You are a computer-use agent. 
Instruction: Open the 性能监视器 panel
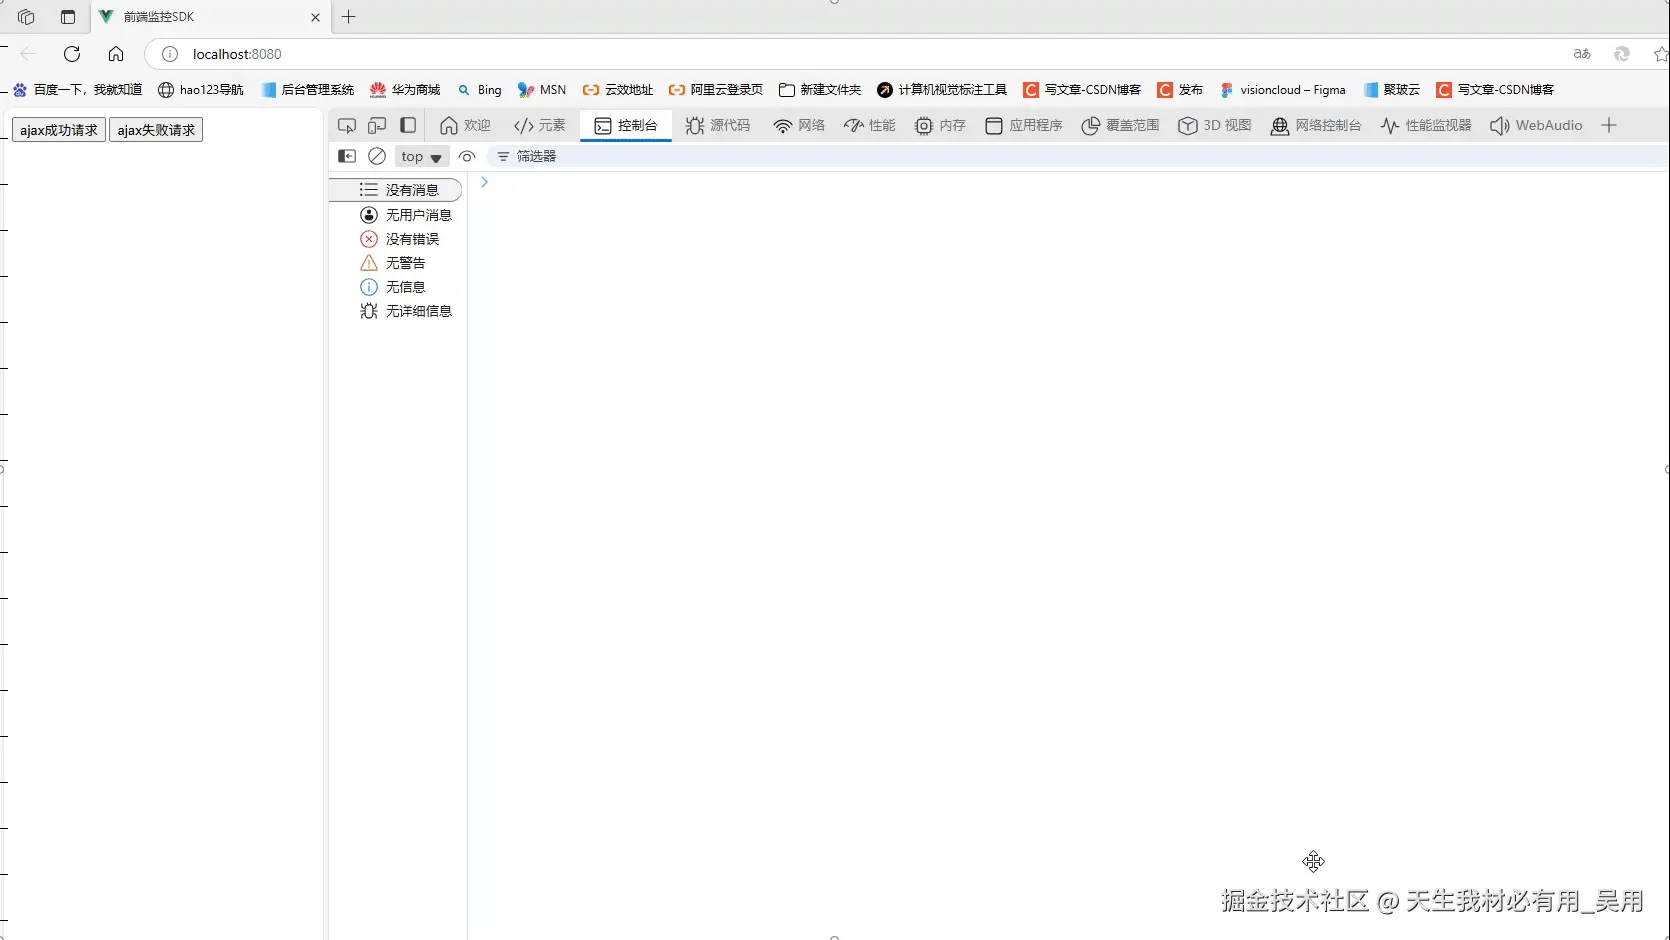click(1425, 125)
